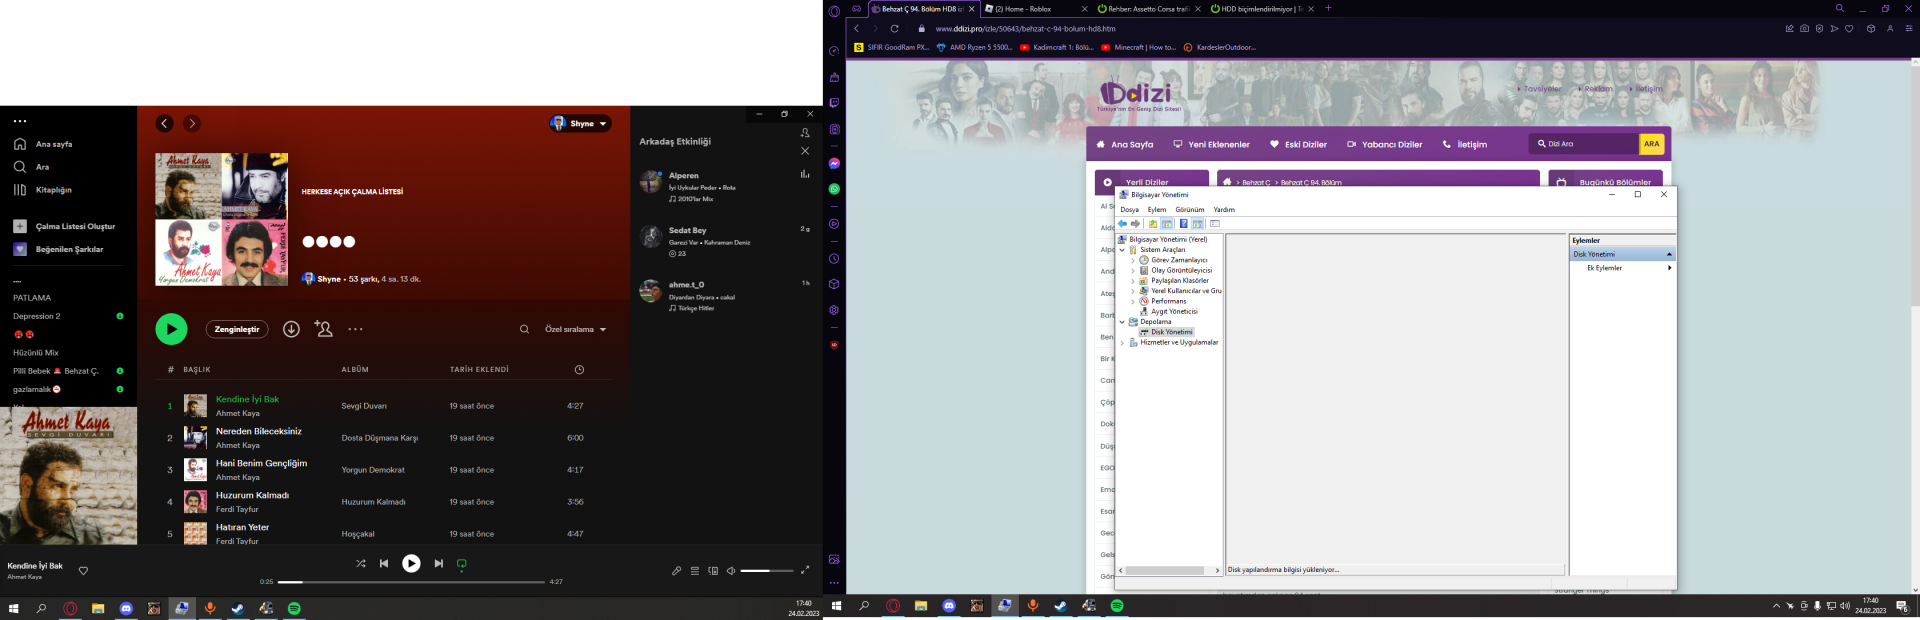
Task: Click add friends icon in friend activity
Action: click(805, 133)
